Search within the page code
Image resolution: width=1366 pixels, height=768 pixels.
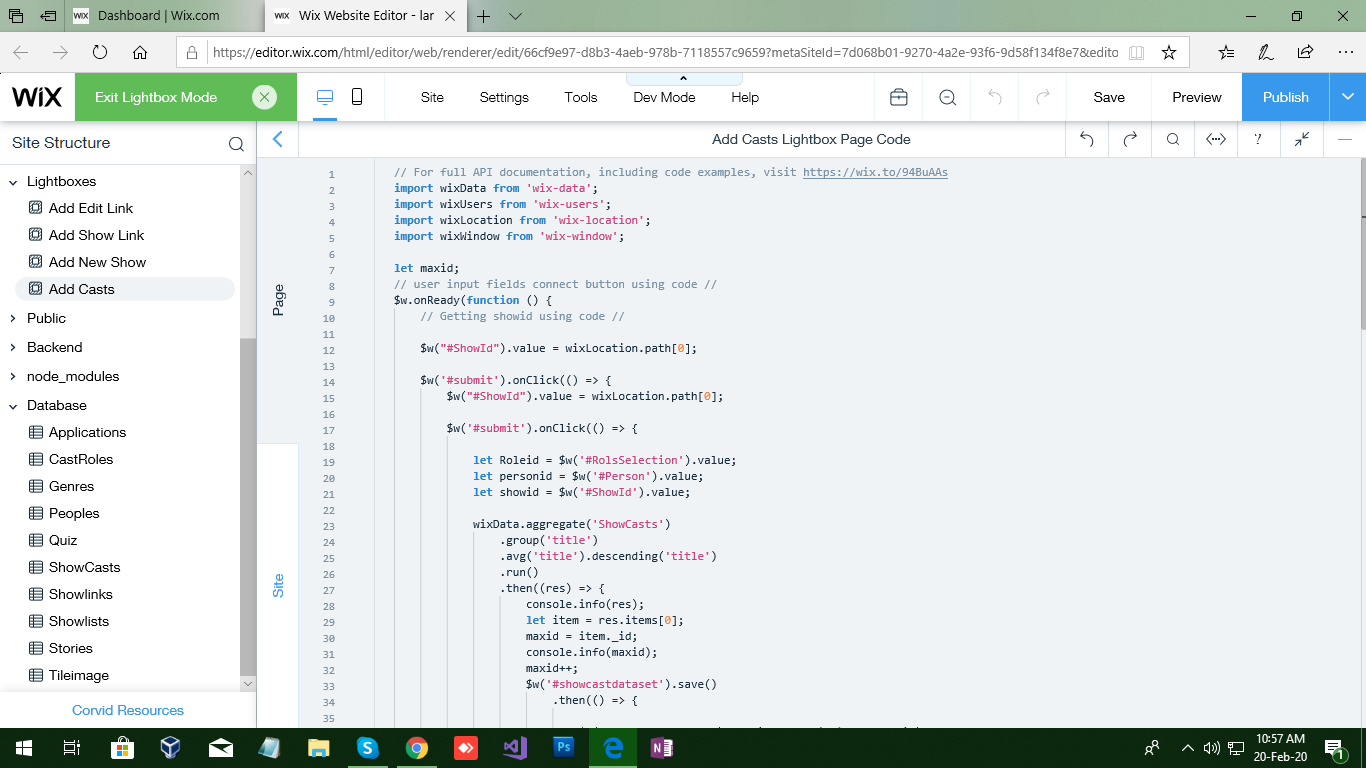click(x=1173, y=139)
